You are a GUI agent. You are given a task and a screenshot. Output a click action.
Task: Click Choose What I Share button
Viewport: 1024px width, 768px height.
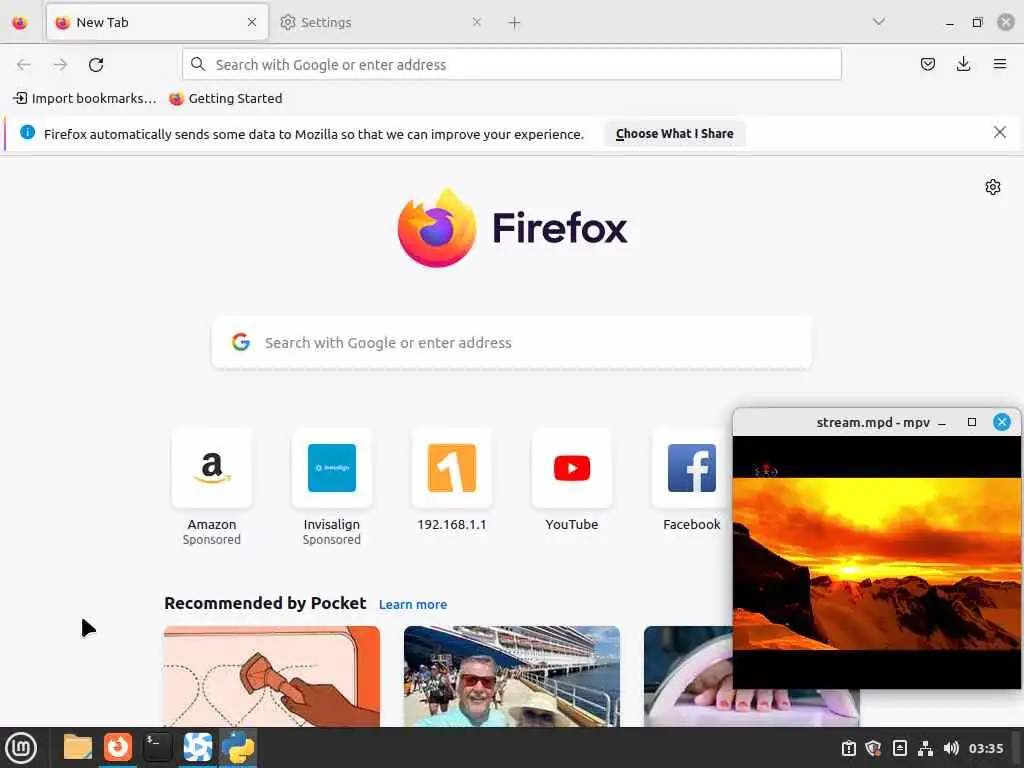click(x=675, y=134)
